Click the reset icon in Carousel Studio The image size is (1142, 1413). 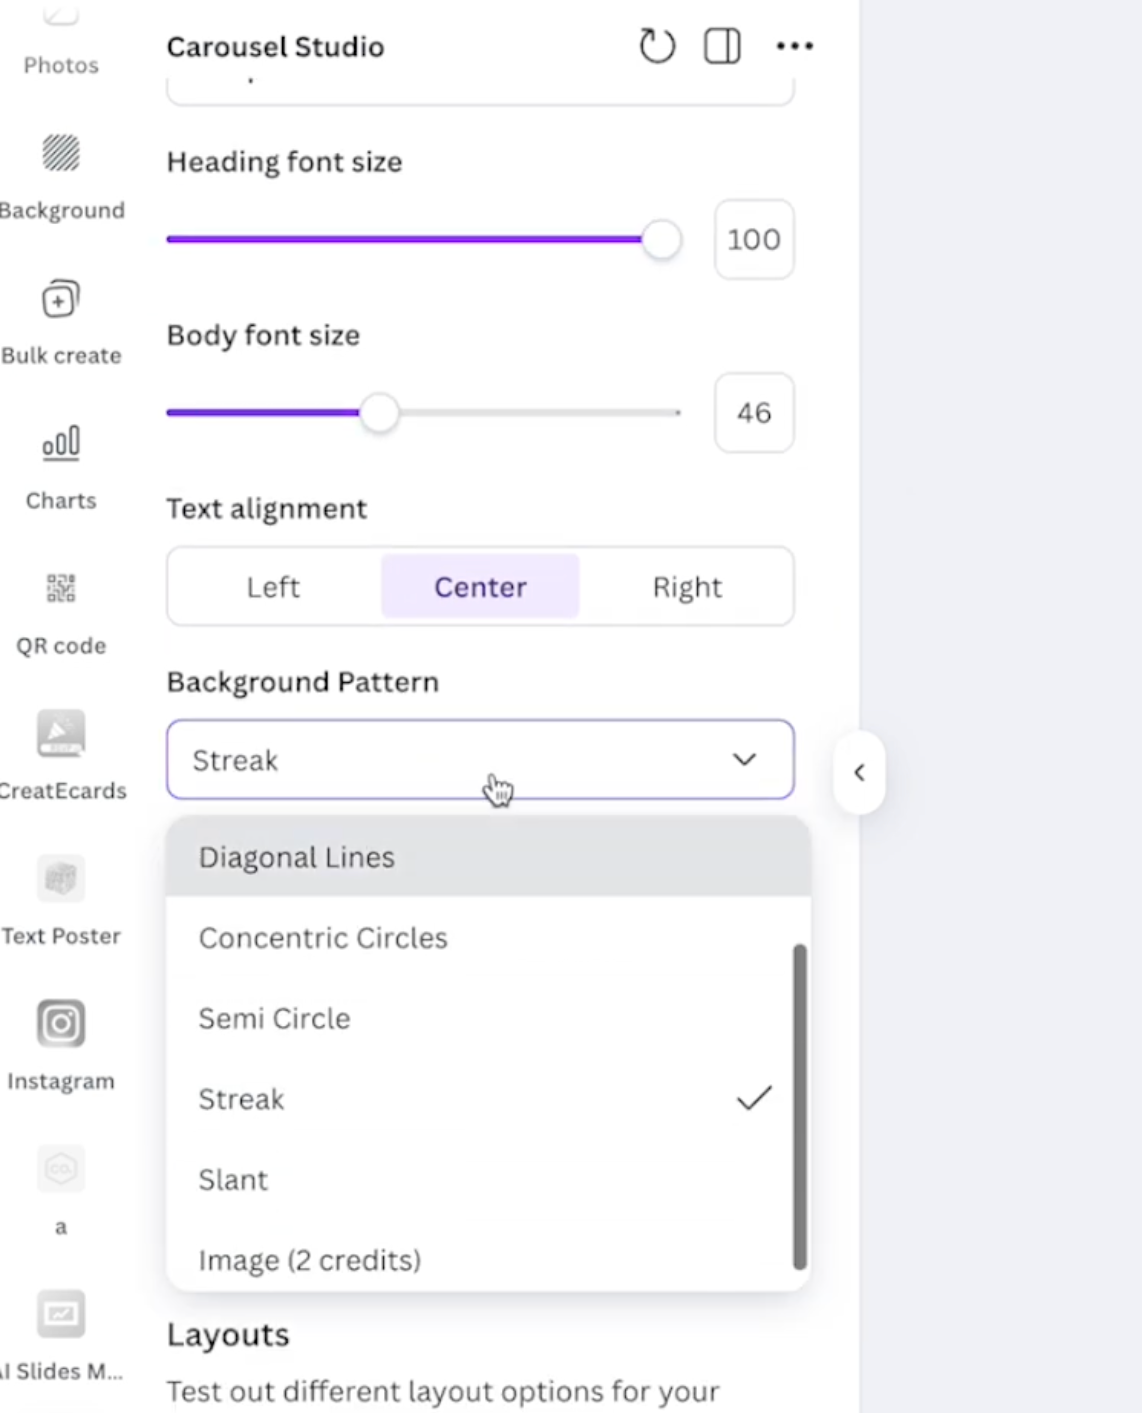point(657,45)
